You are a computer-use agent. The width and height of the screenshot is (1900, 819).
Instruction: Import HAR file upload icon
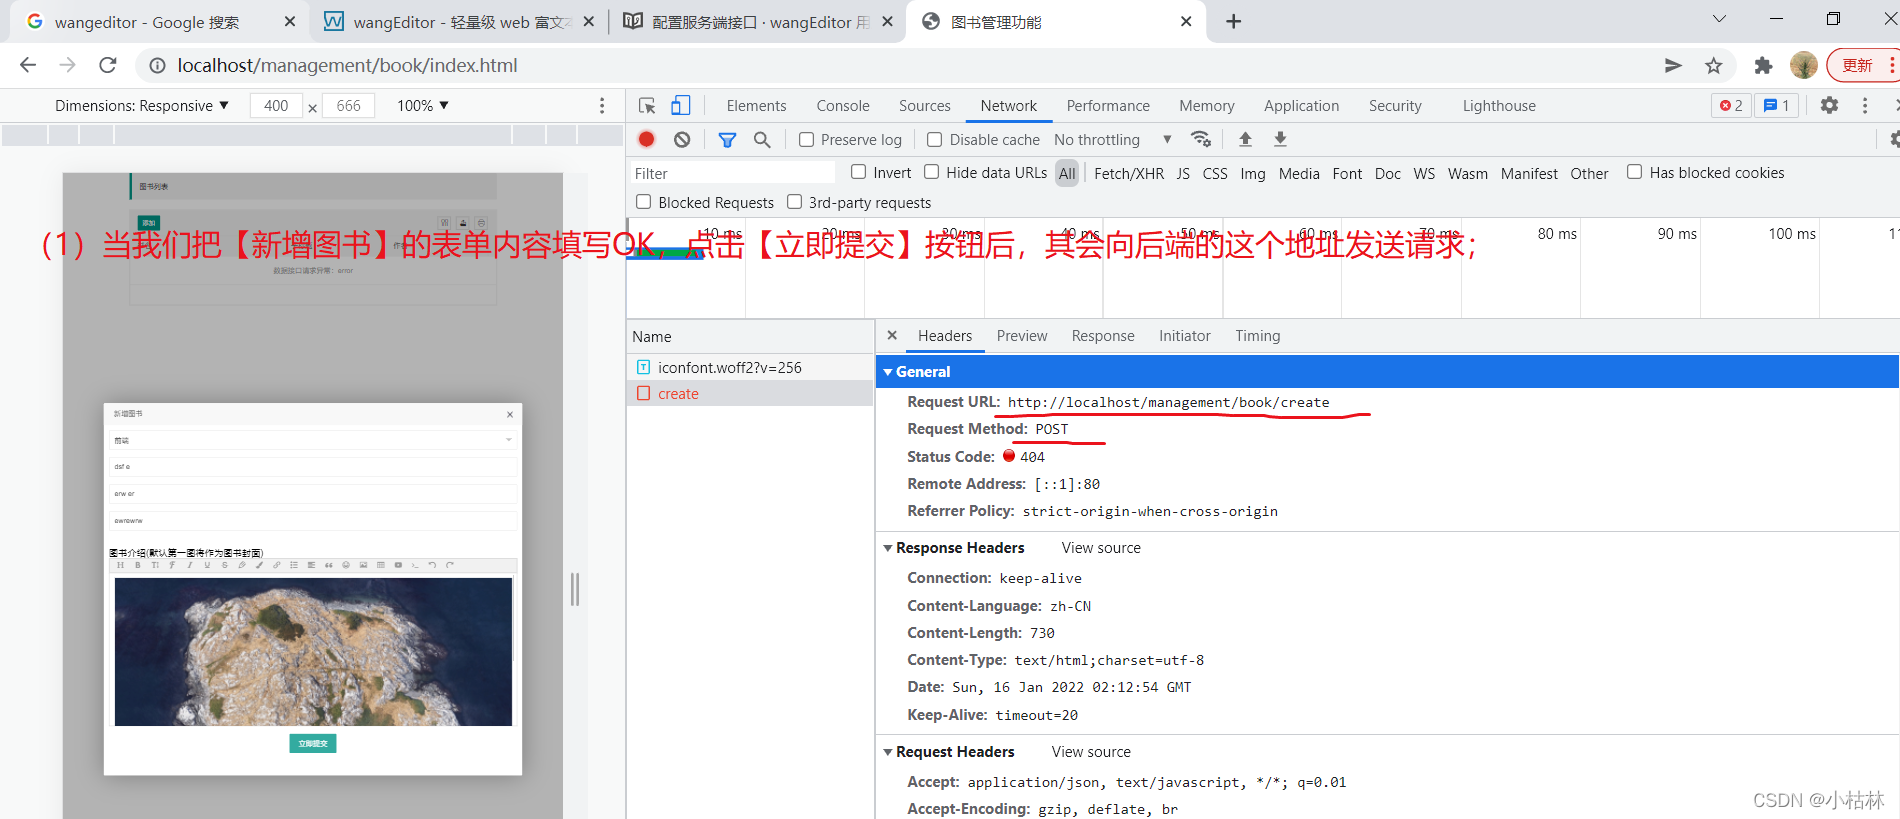(x=1245, y=140)
